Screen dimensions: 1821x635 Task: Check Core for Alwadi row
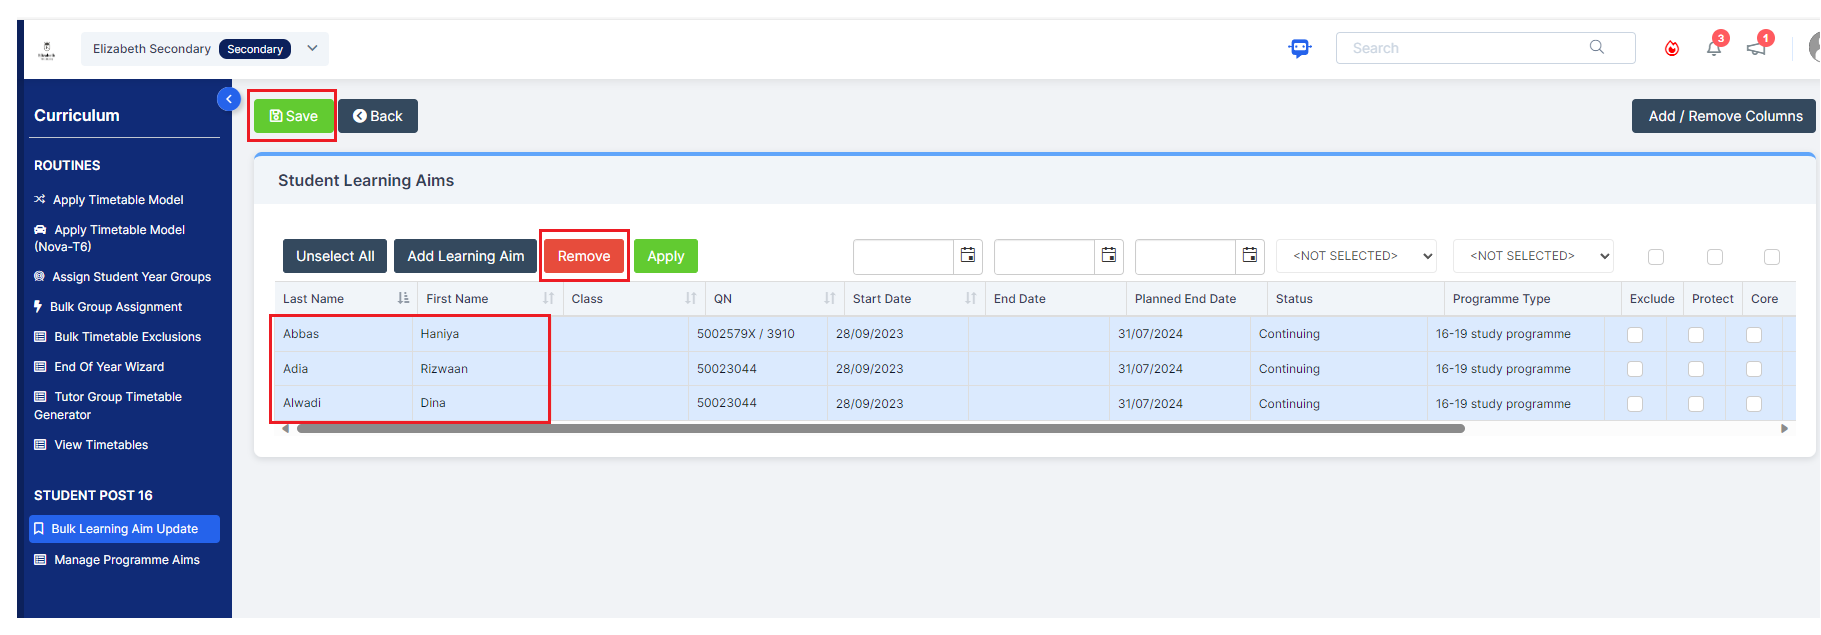tap(1754, 404)
